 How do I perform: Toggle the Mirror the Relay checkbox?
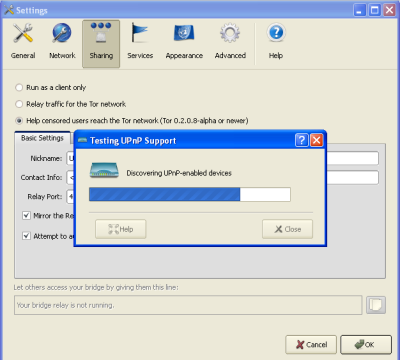[26, 216]
